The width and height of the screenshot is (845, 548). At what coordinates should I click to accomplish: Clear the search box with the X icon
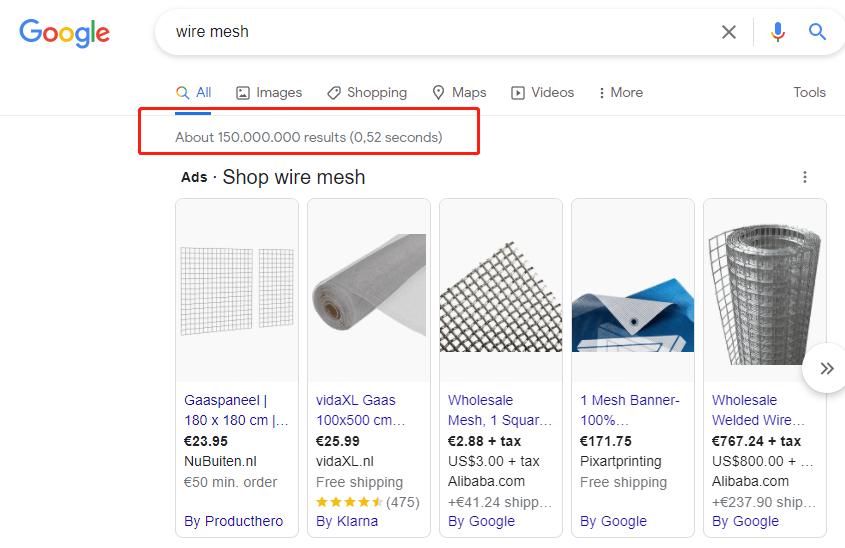tap(729, 32)
